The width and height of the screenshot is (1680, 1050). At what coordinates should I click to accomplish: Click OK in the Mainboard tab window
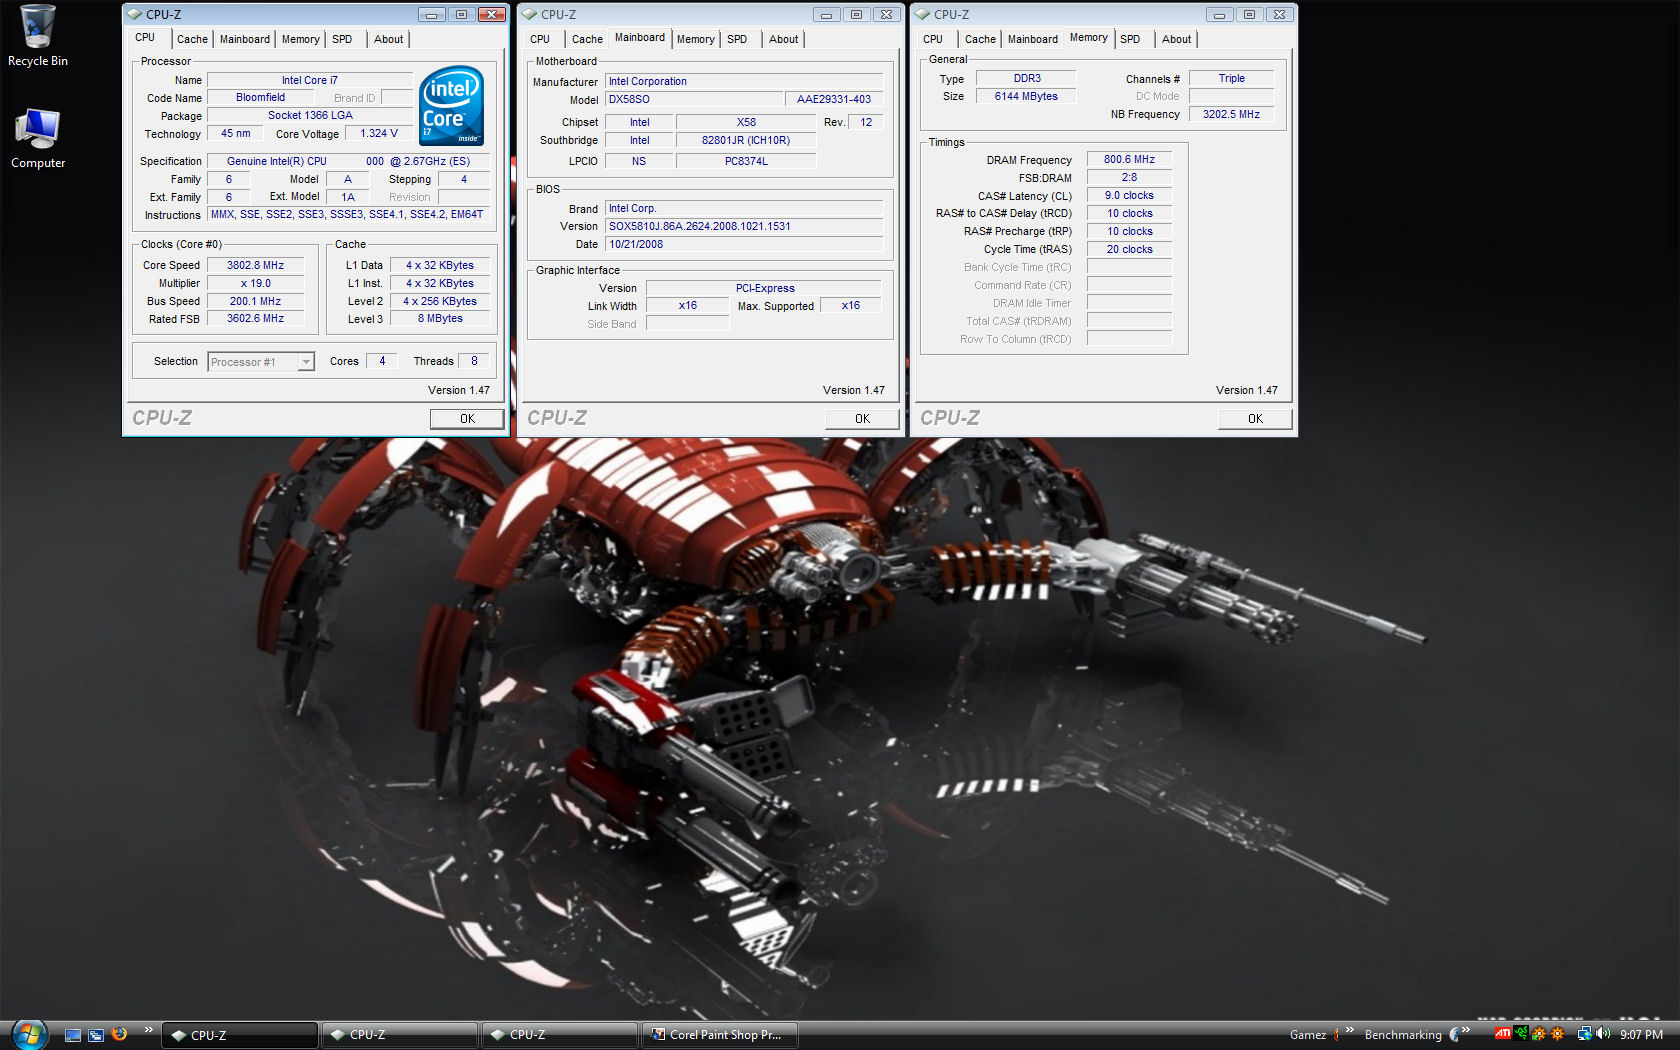tap(862, 419)
